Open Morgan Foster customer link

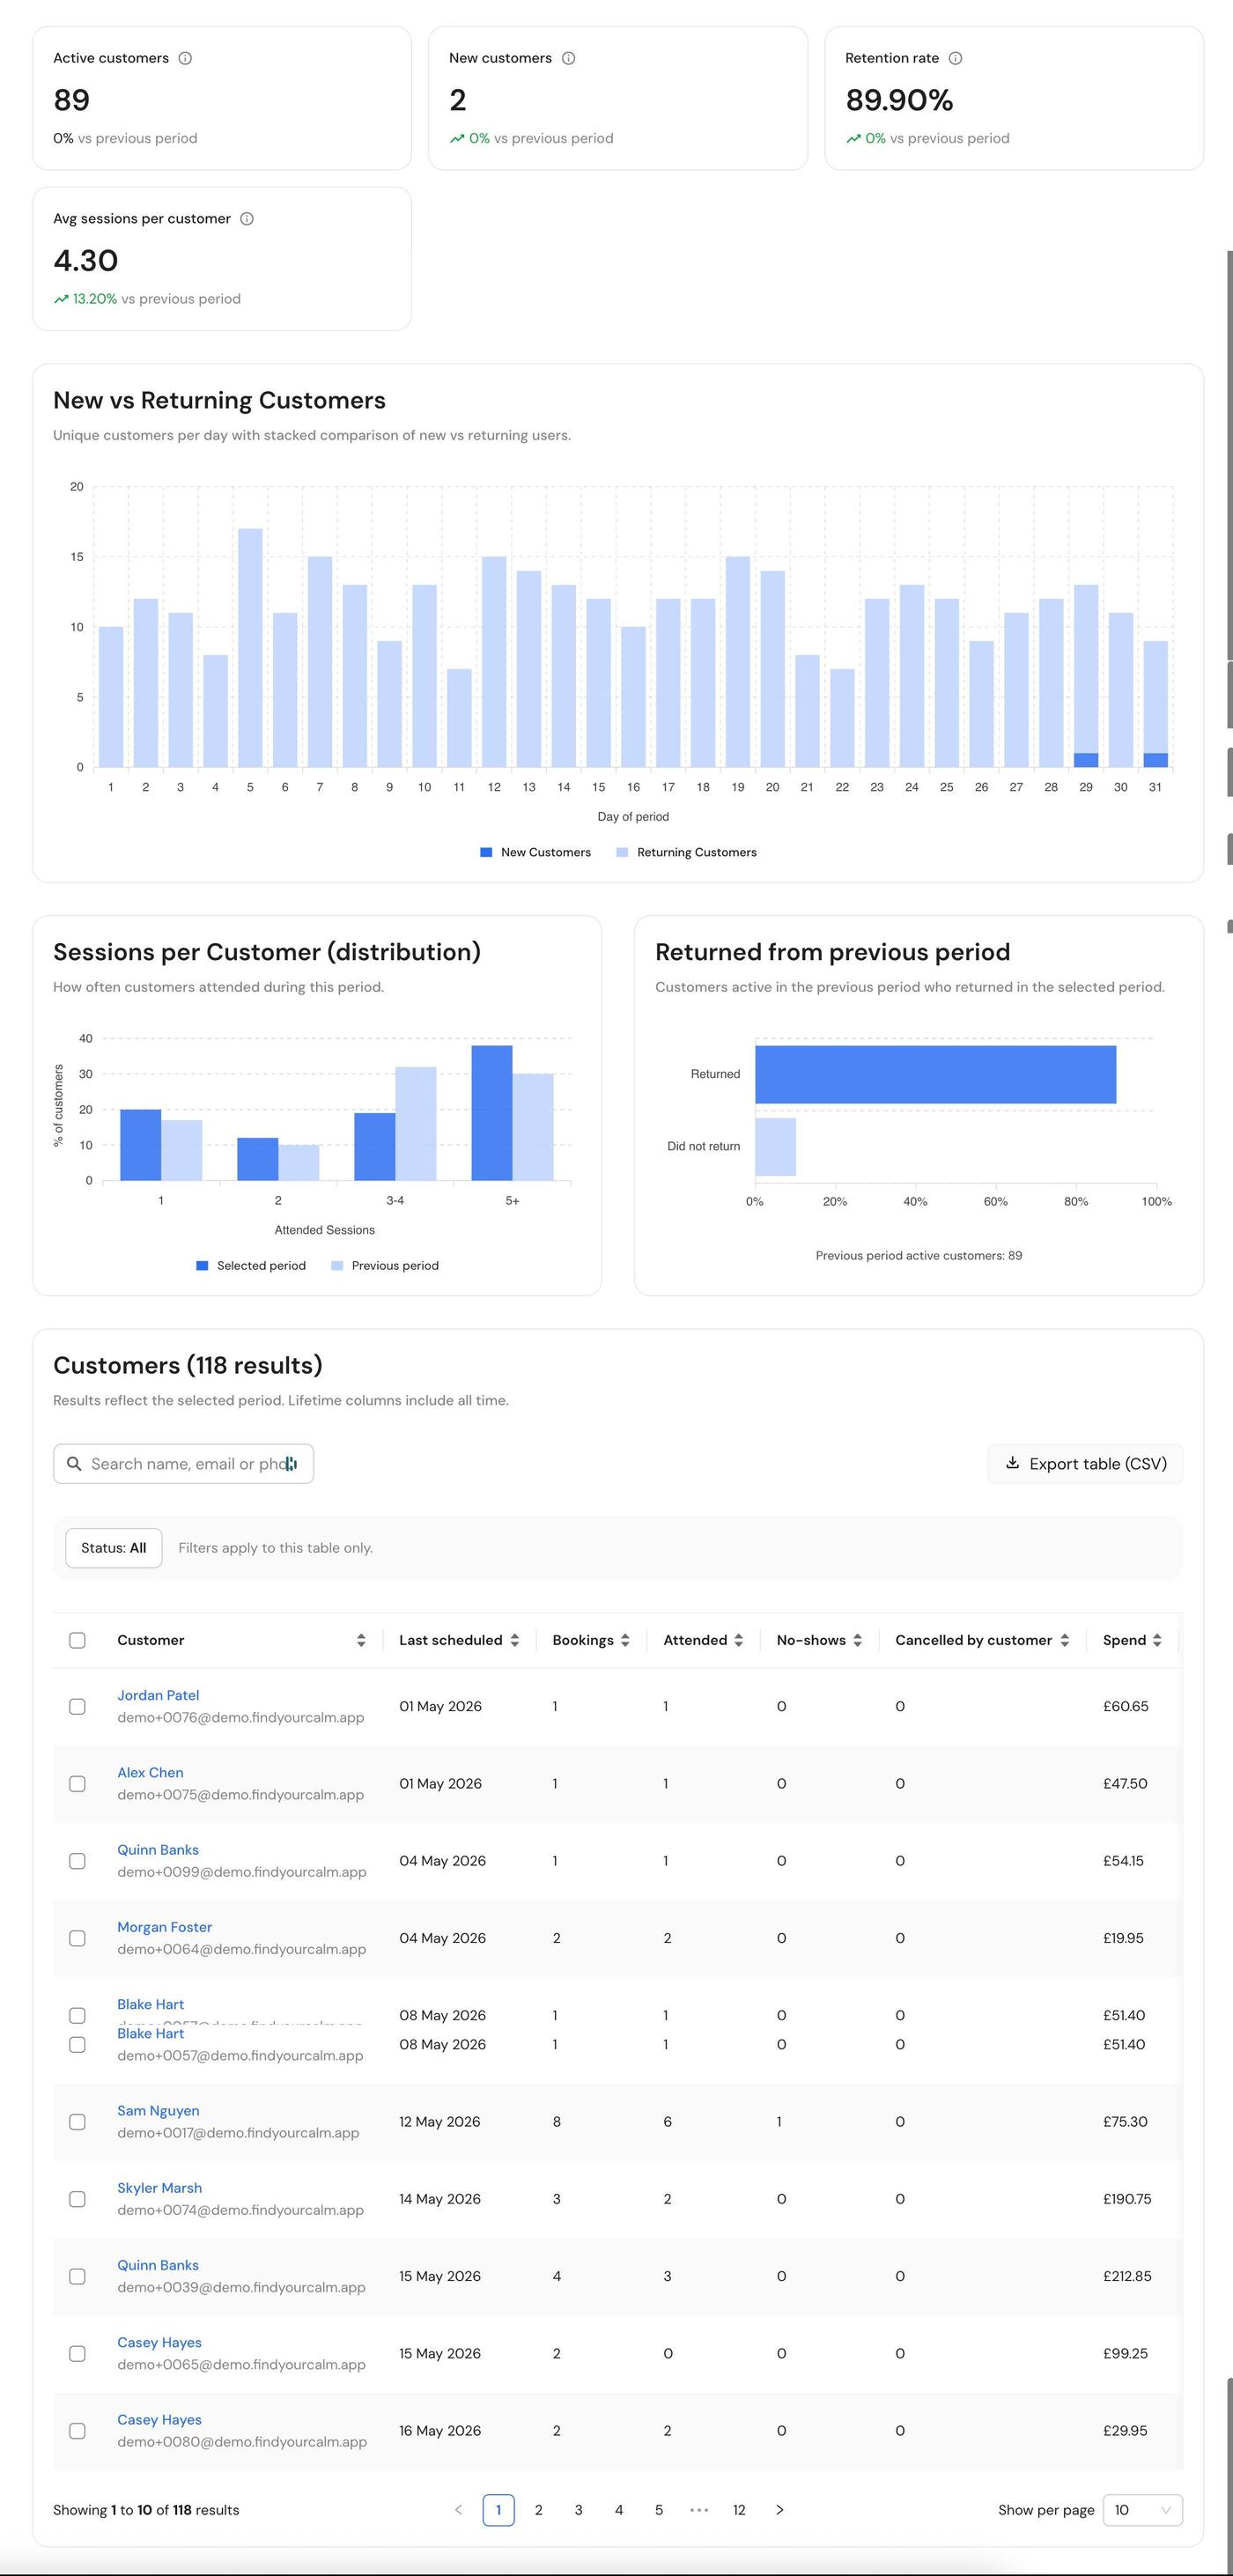click(165, 1927)
